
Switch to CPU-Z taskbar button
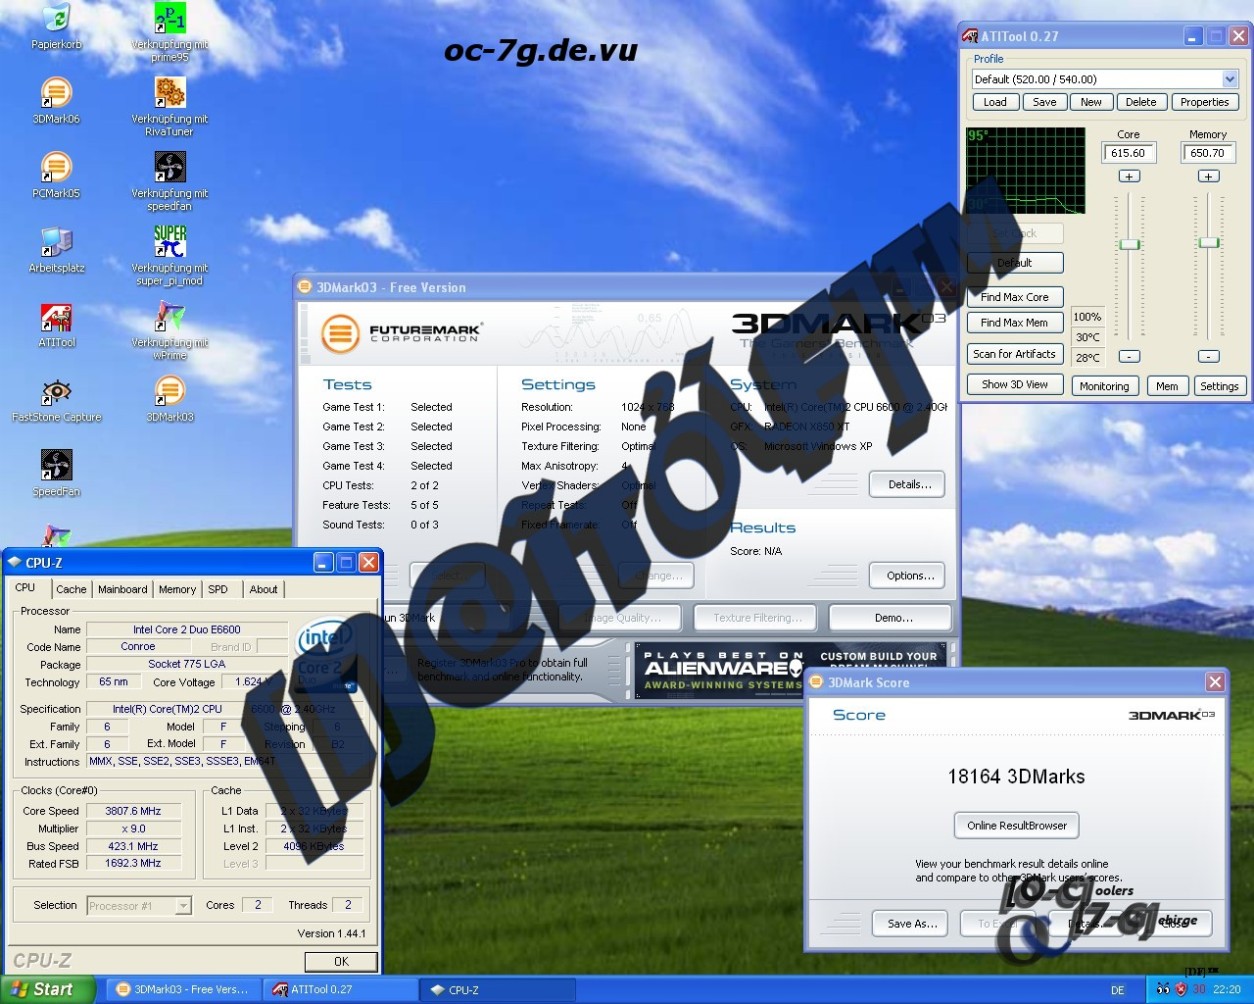pyautogui.click(x=495, y=989)
